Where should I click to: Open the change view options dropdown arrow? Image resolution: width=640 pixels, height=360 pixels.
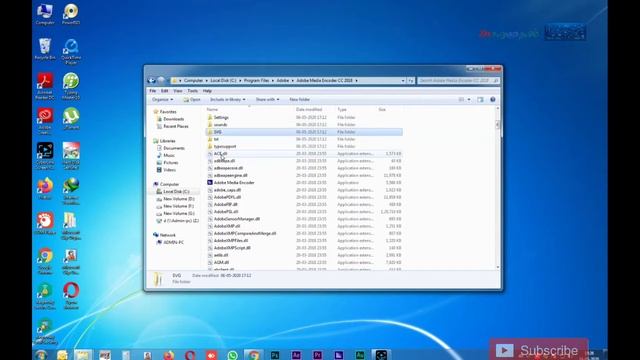[x=469, y=100]
